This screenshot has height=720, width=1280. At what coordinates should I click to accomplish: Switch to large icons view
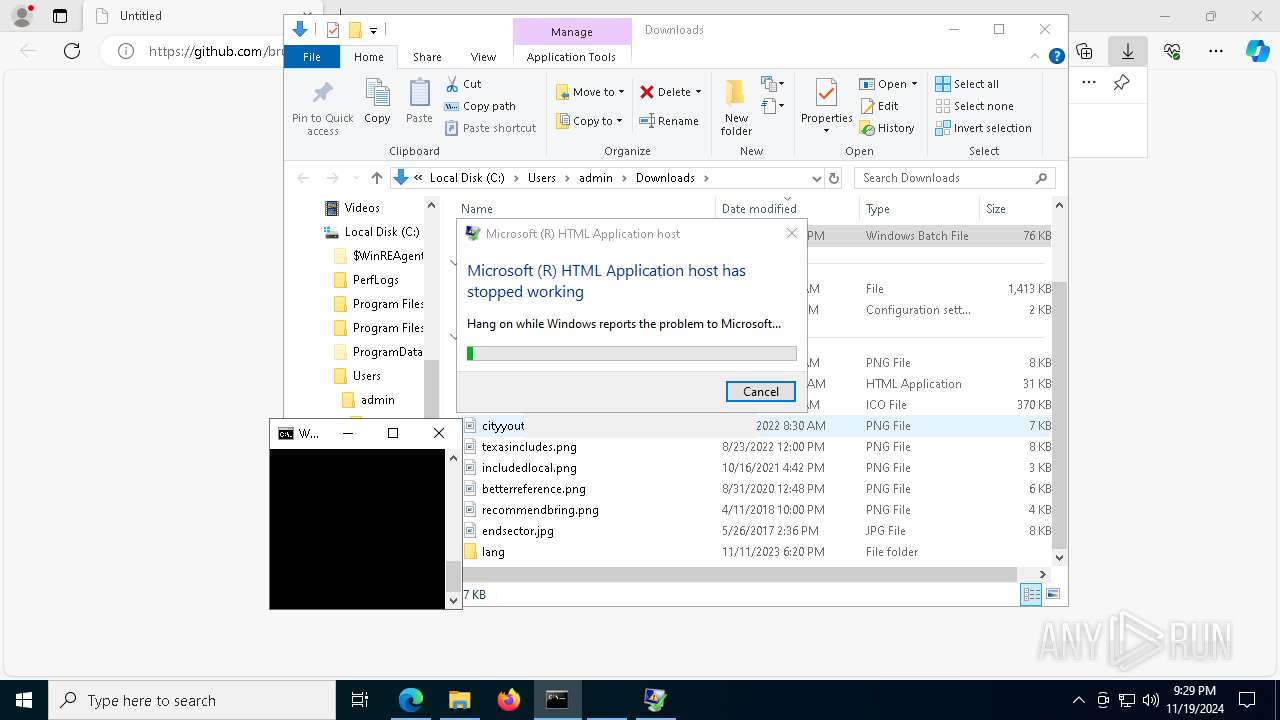pyautogui.click(x=1052, y=594)
